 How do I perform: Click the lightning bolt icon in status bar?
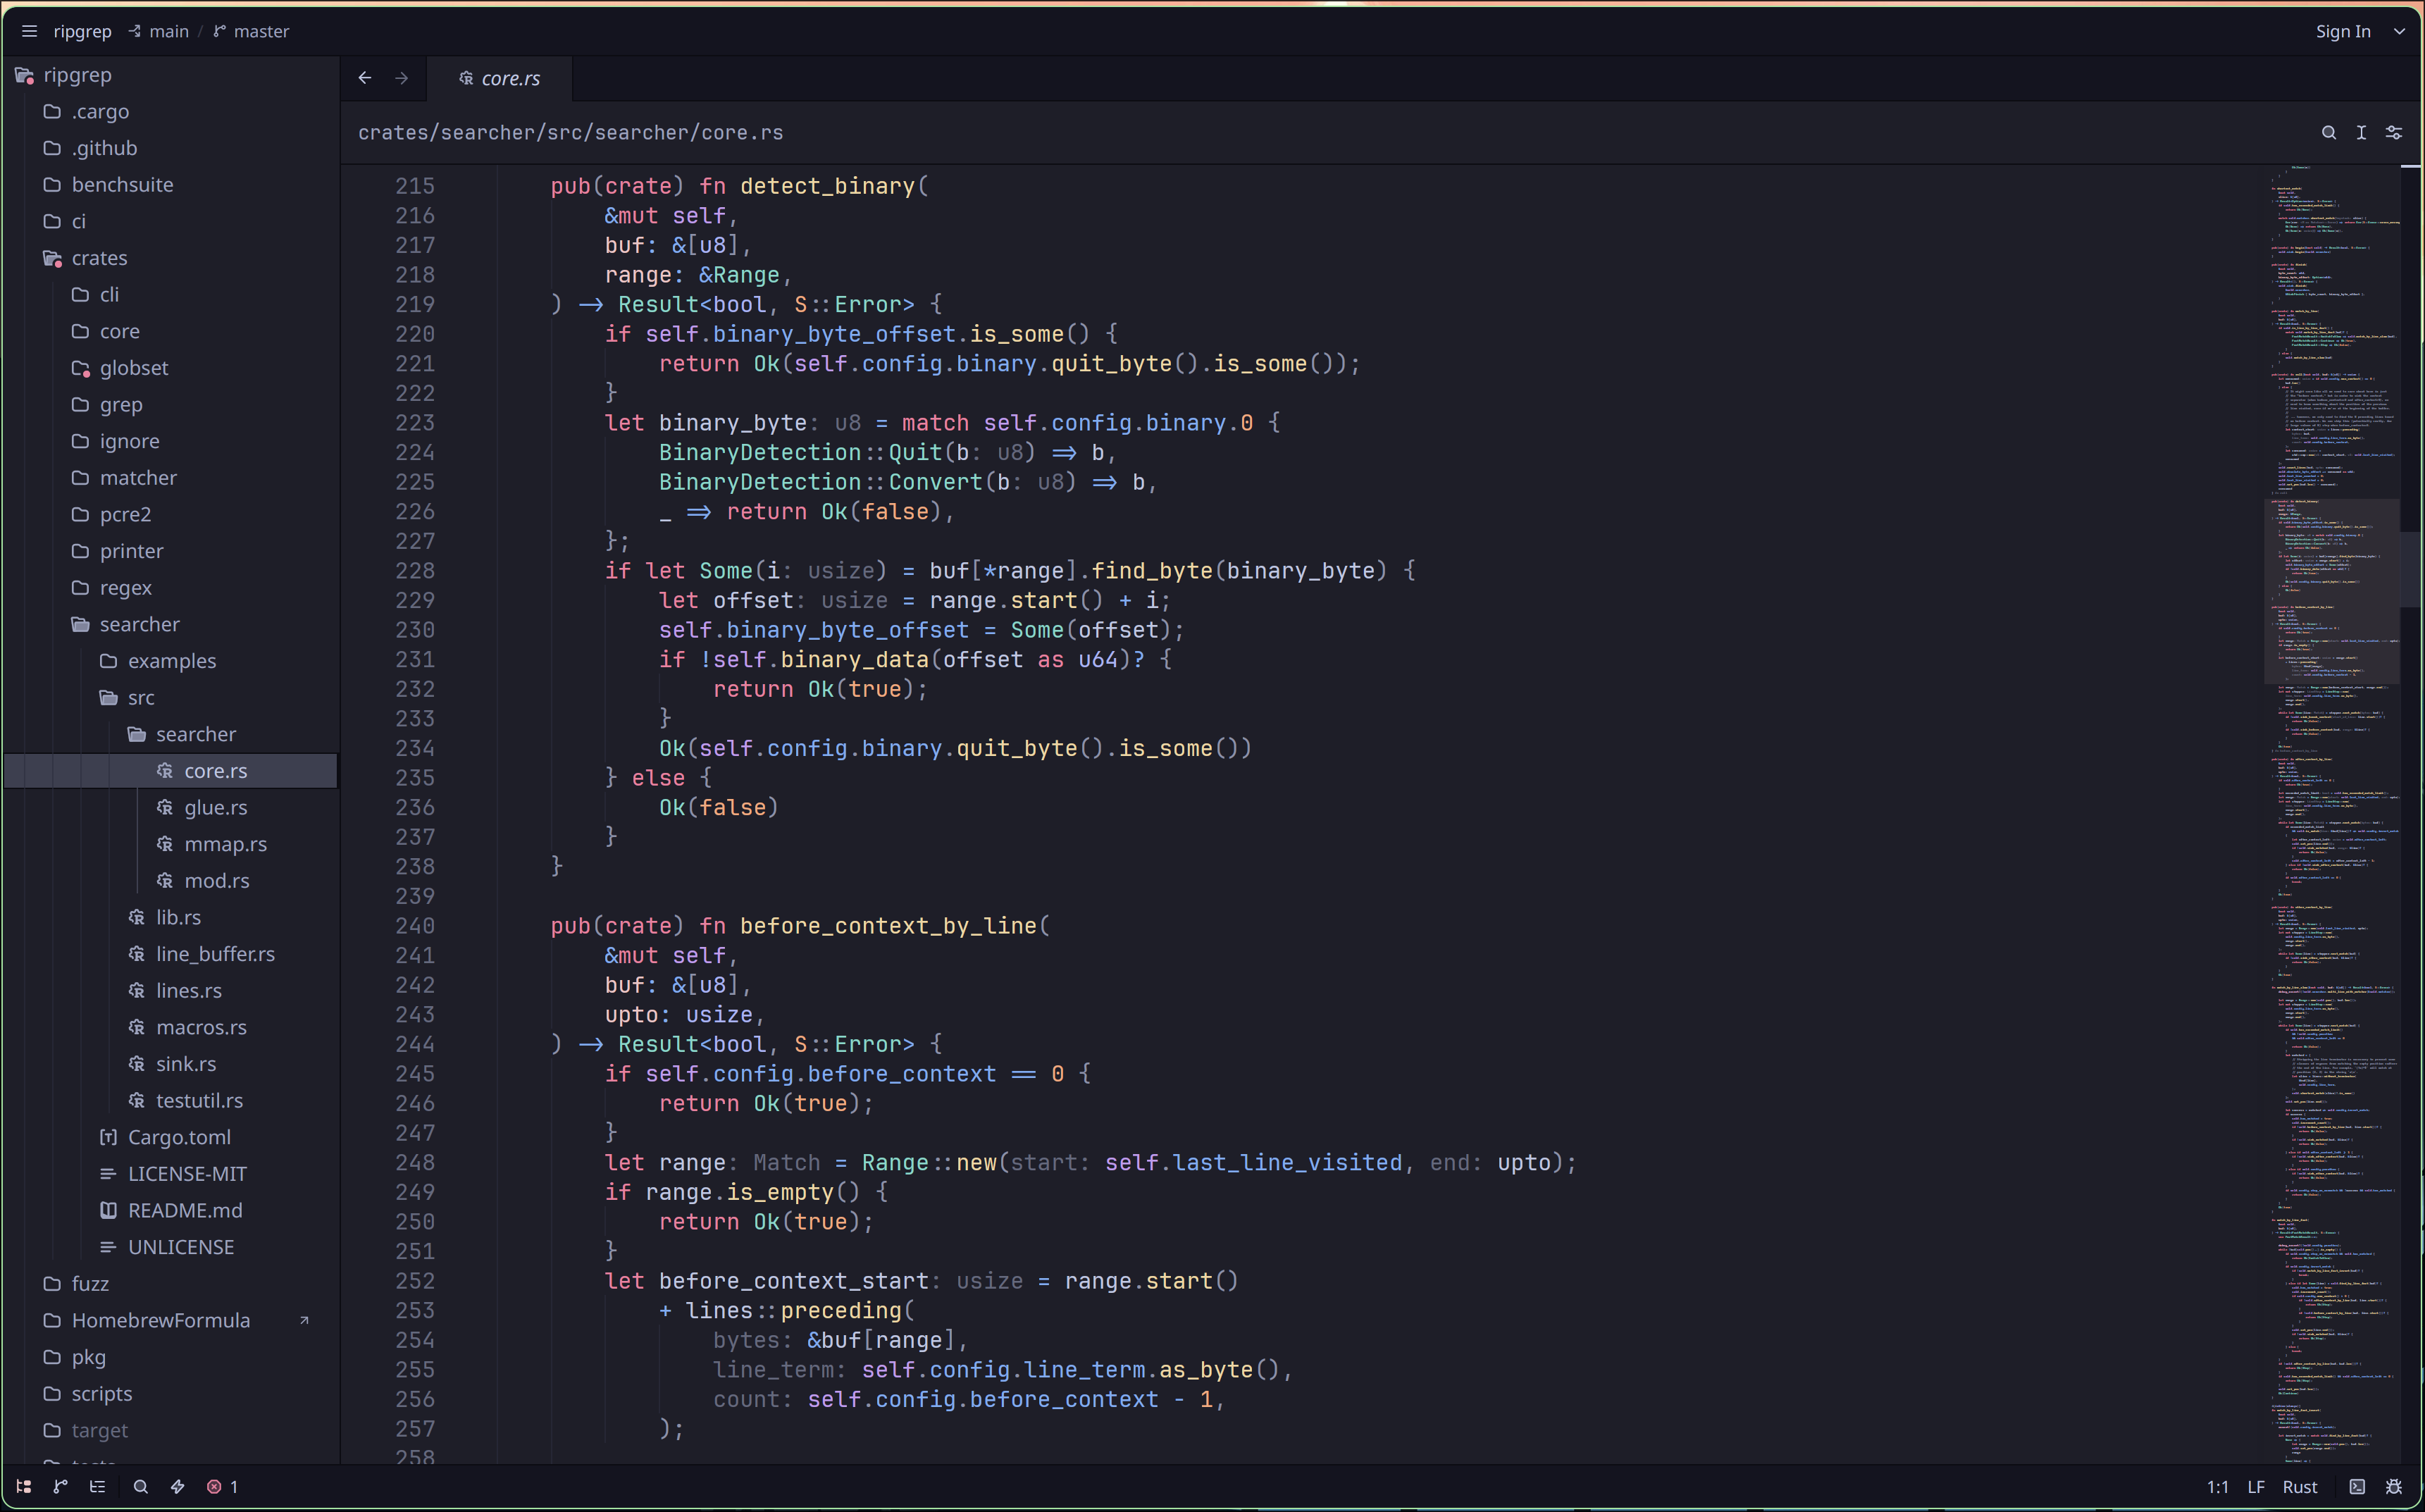[x=178, y=1486]
